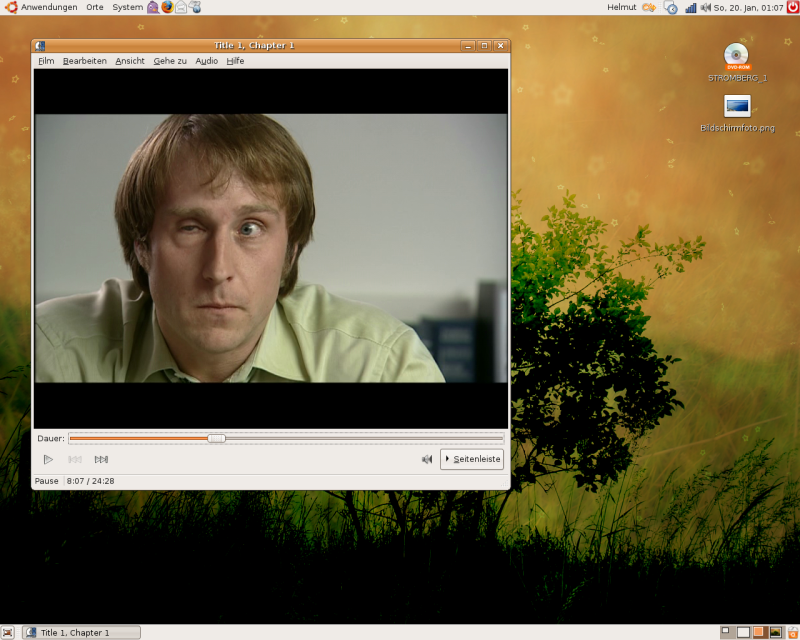This screenshot has height=640, width=800.
Task: Open the Anwendungen menu in top panel
Action: 42,7
